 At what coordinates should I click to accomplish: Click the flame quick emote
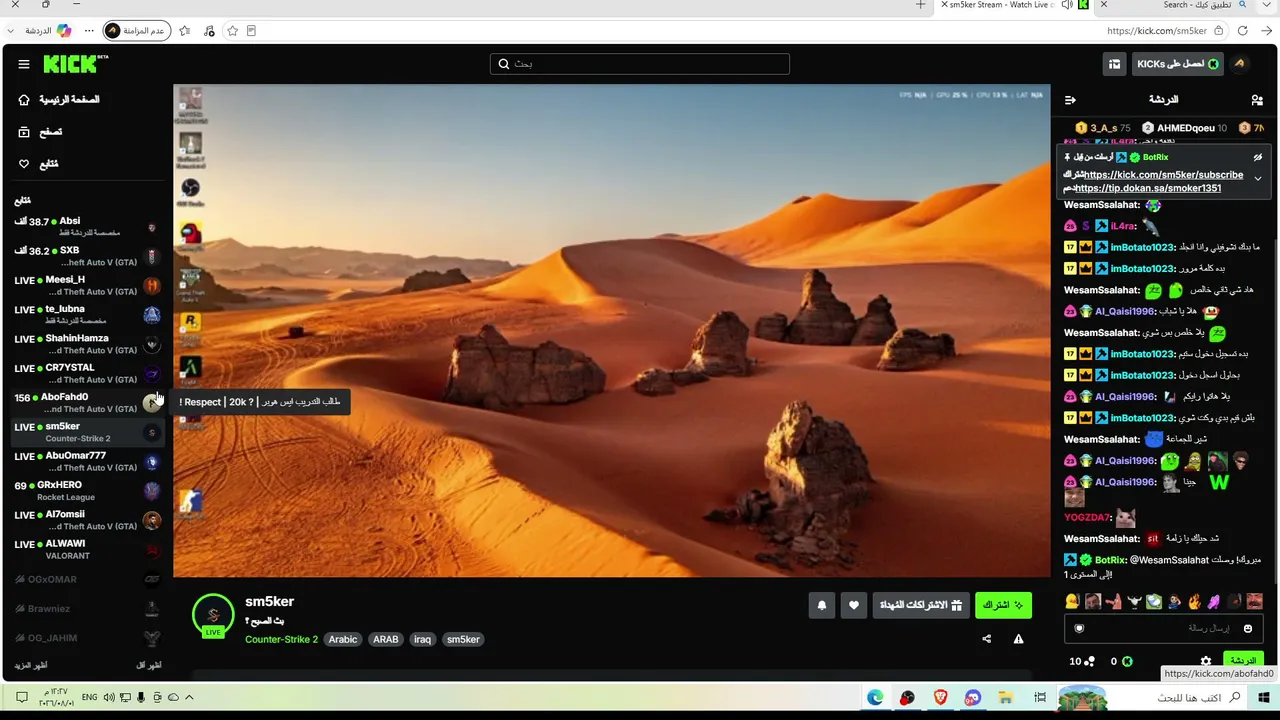(1194, 601)
